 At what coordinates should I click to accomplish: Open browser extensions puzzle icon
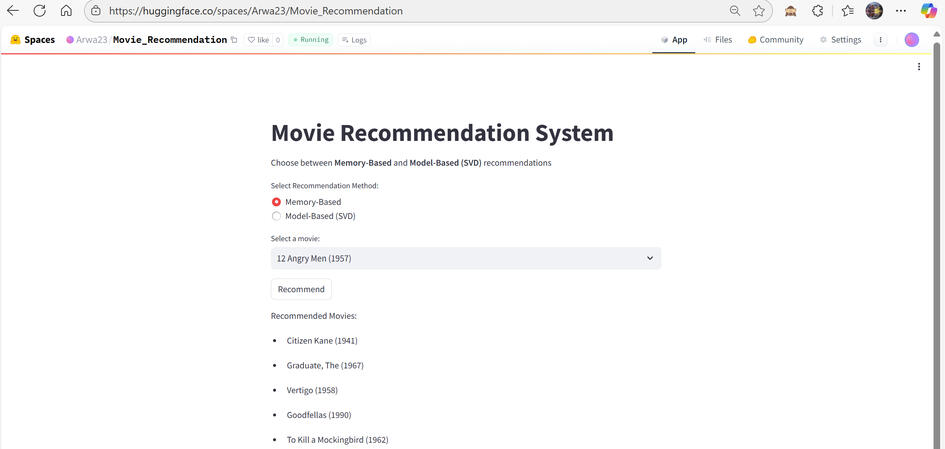tap(817, 11)
